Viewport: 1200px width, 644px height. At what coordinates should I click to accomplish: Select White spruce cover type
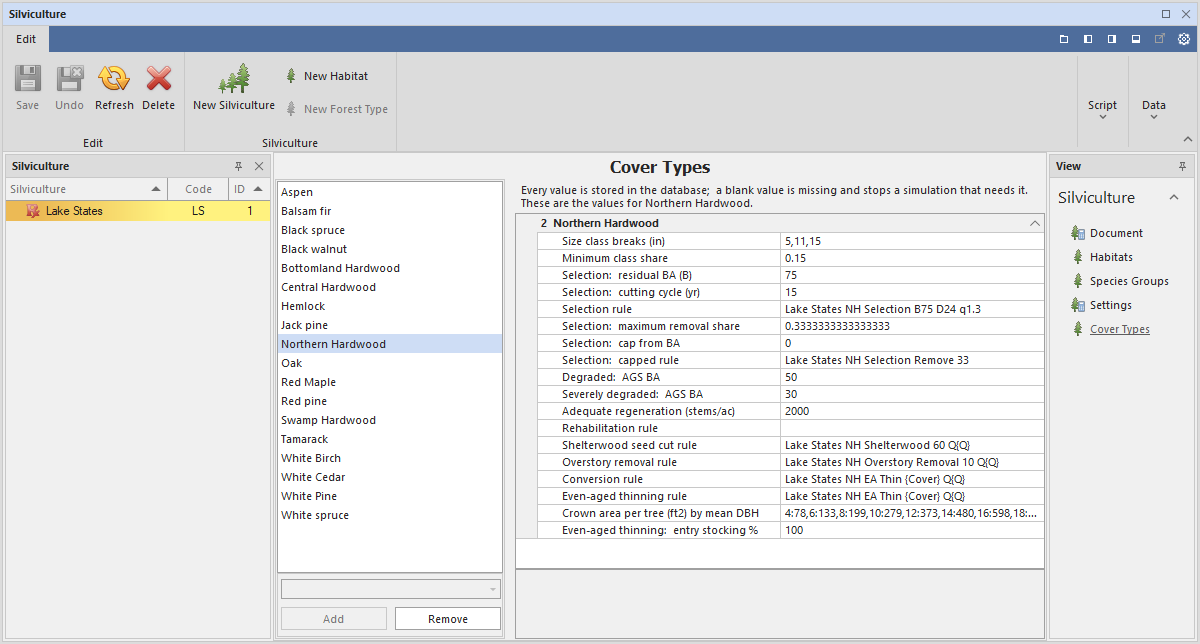(x=390, y=515)
